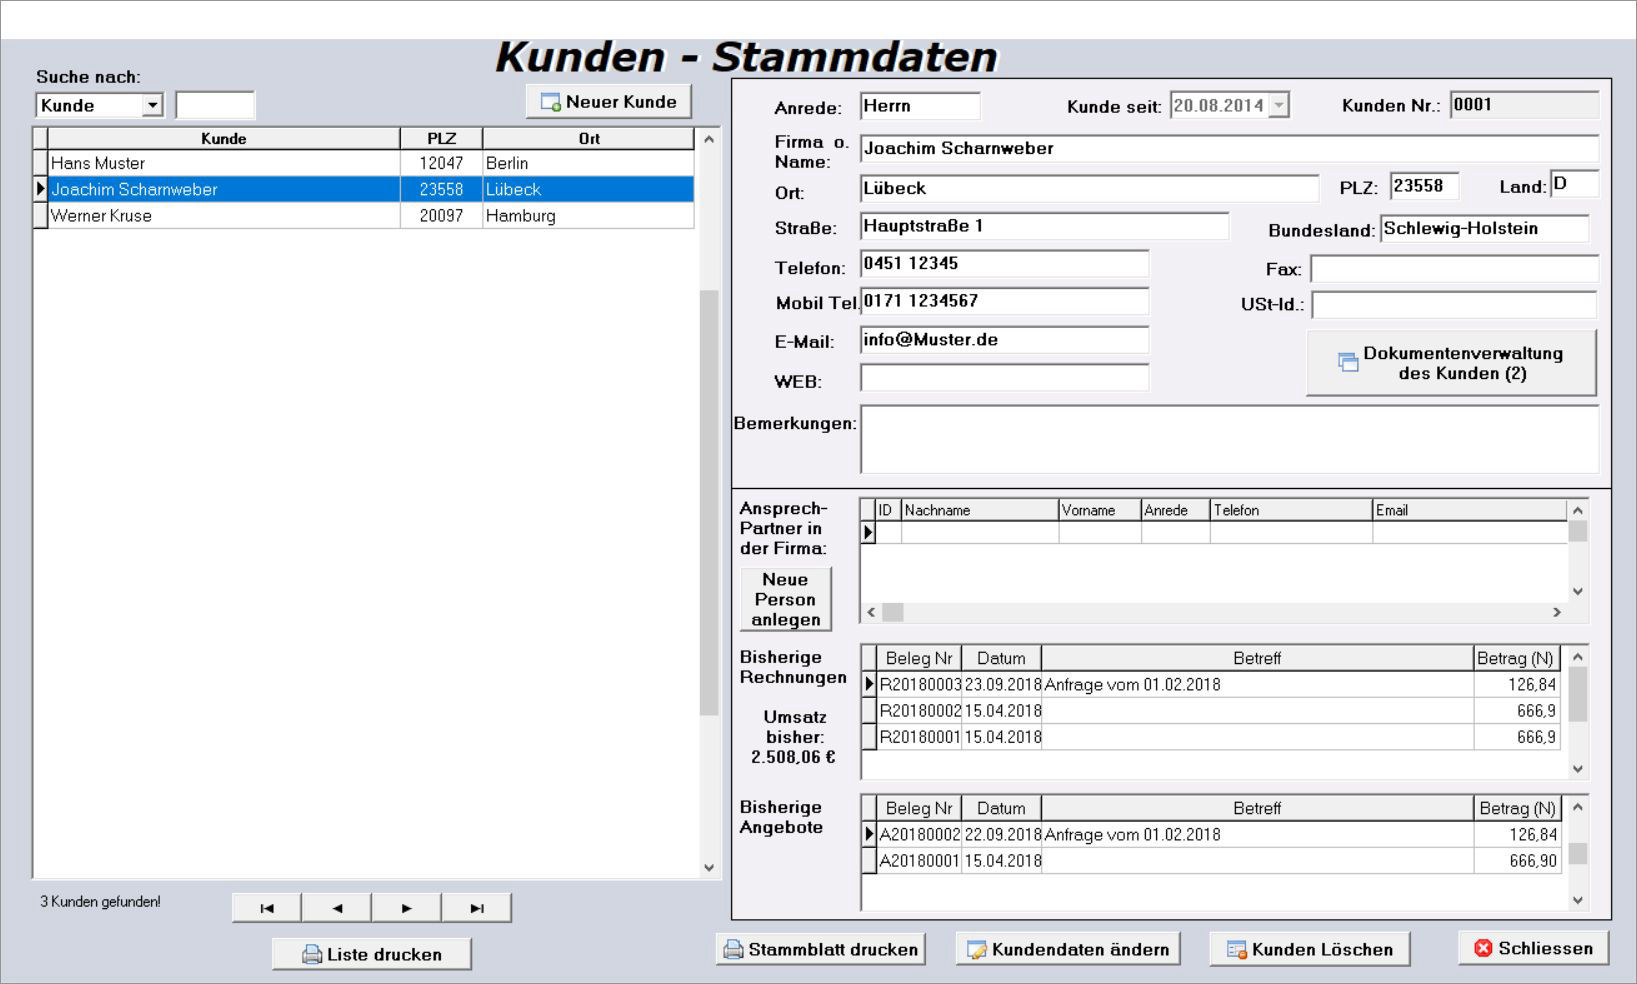
Task: Open Kundendaten ändern to edit customer
Action: pyautogui.click(x=1068, y=949)
